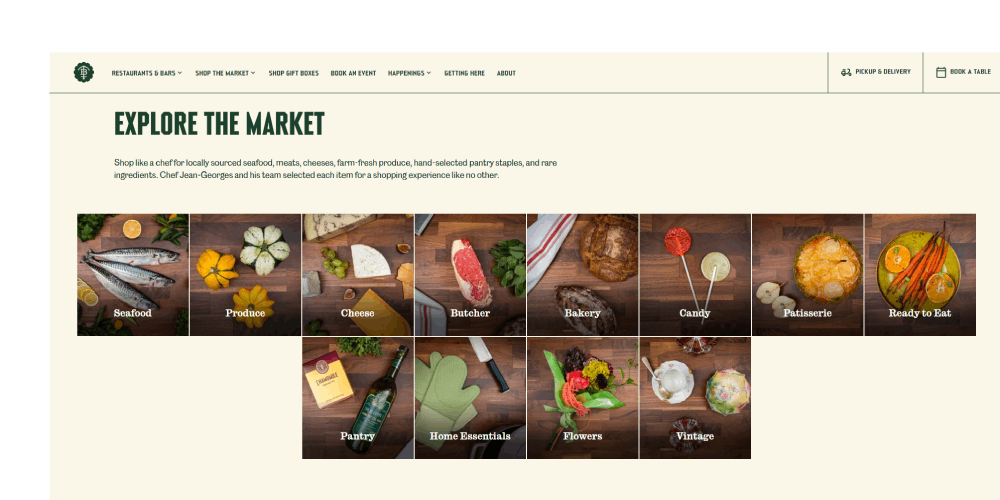Select the Produce category tile
Viewport: 1000px width, 500px height.
tap(246, 275)
